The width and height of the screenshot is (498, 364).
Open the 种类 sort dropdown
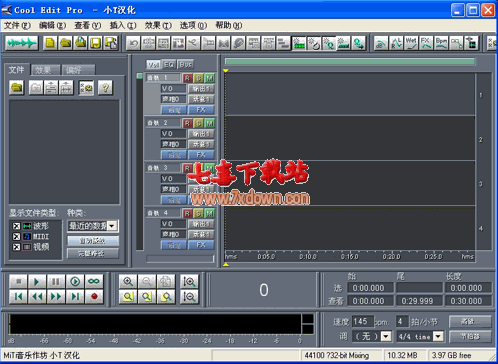coord(112,226)
